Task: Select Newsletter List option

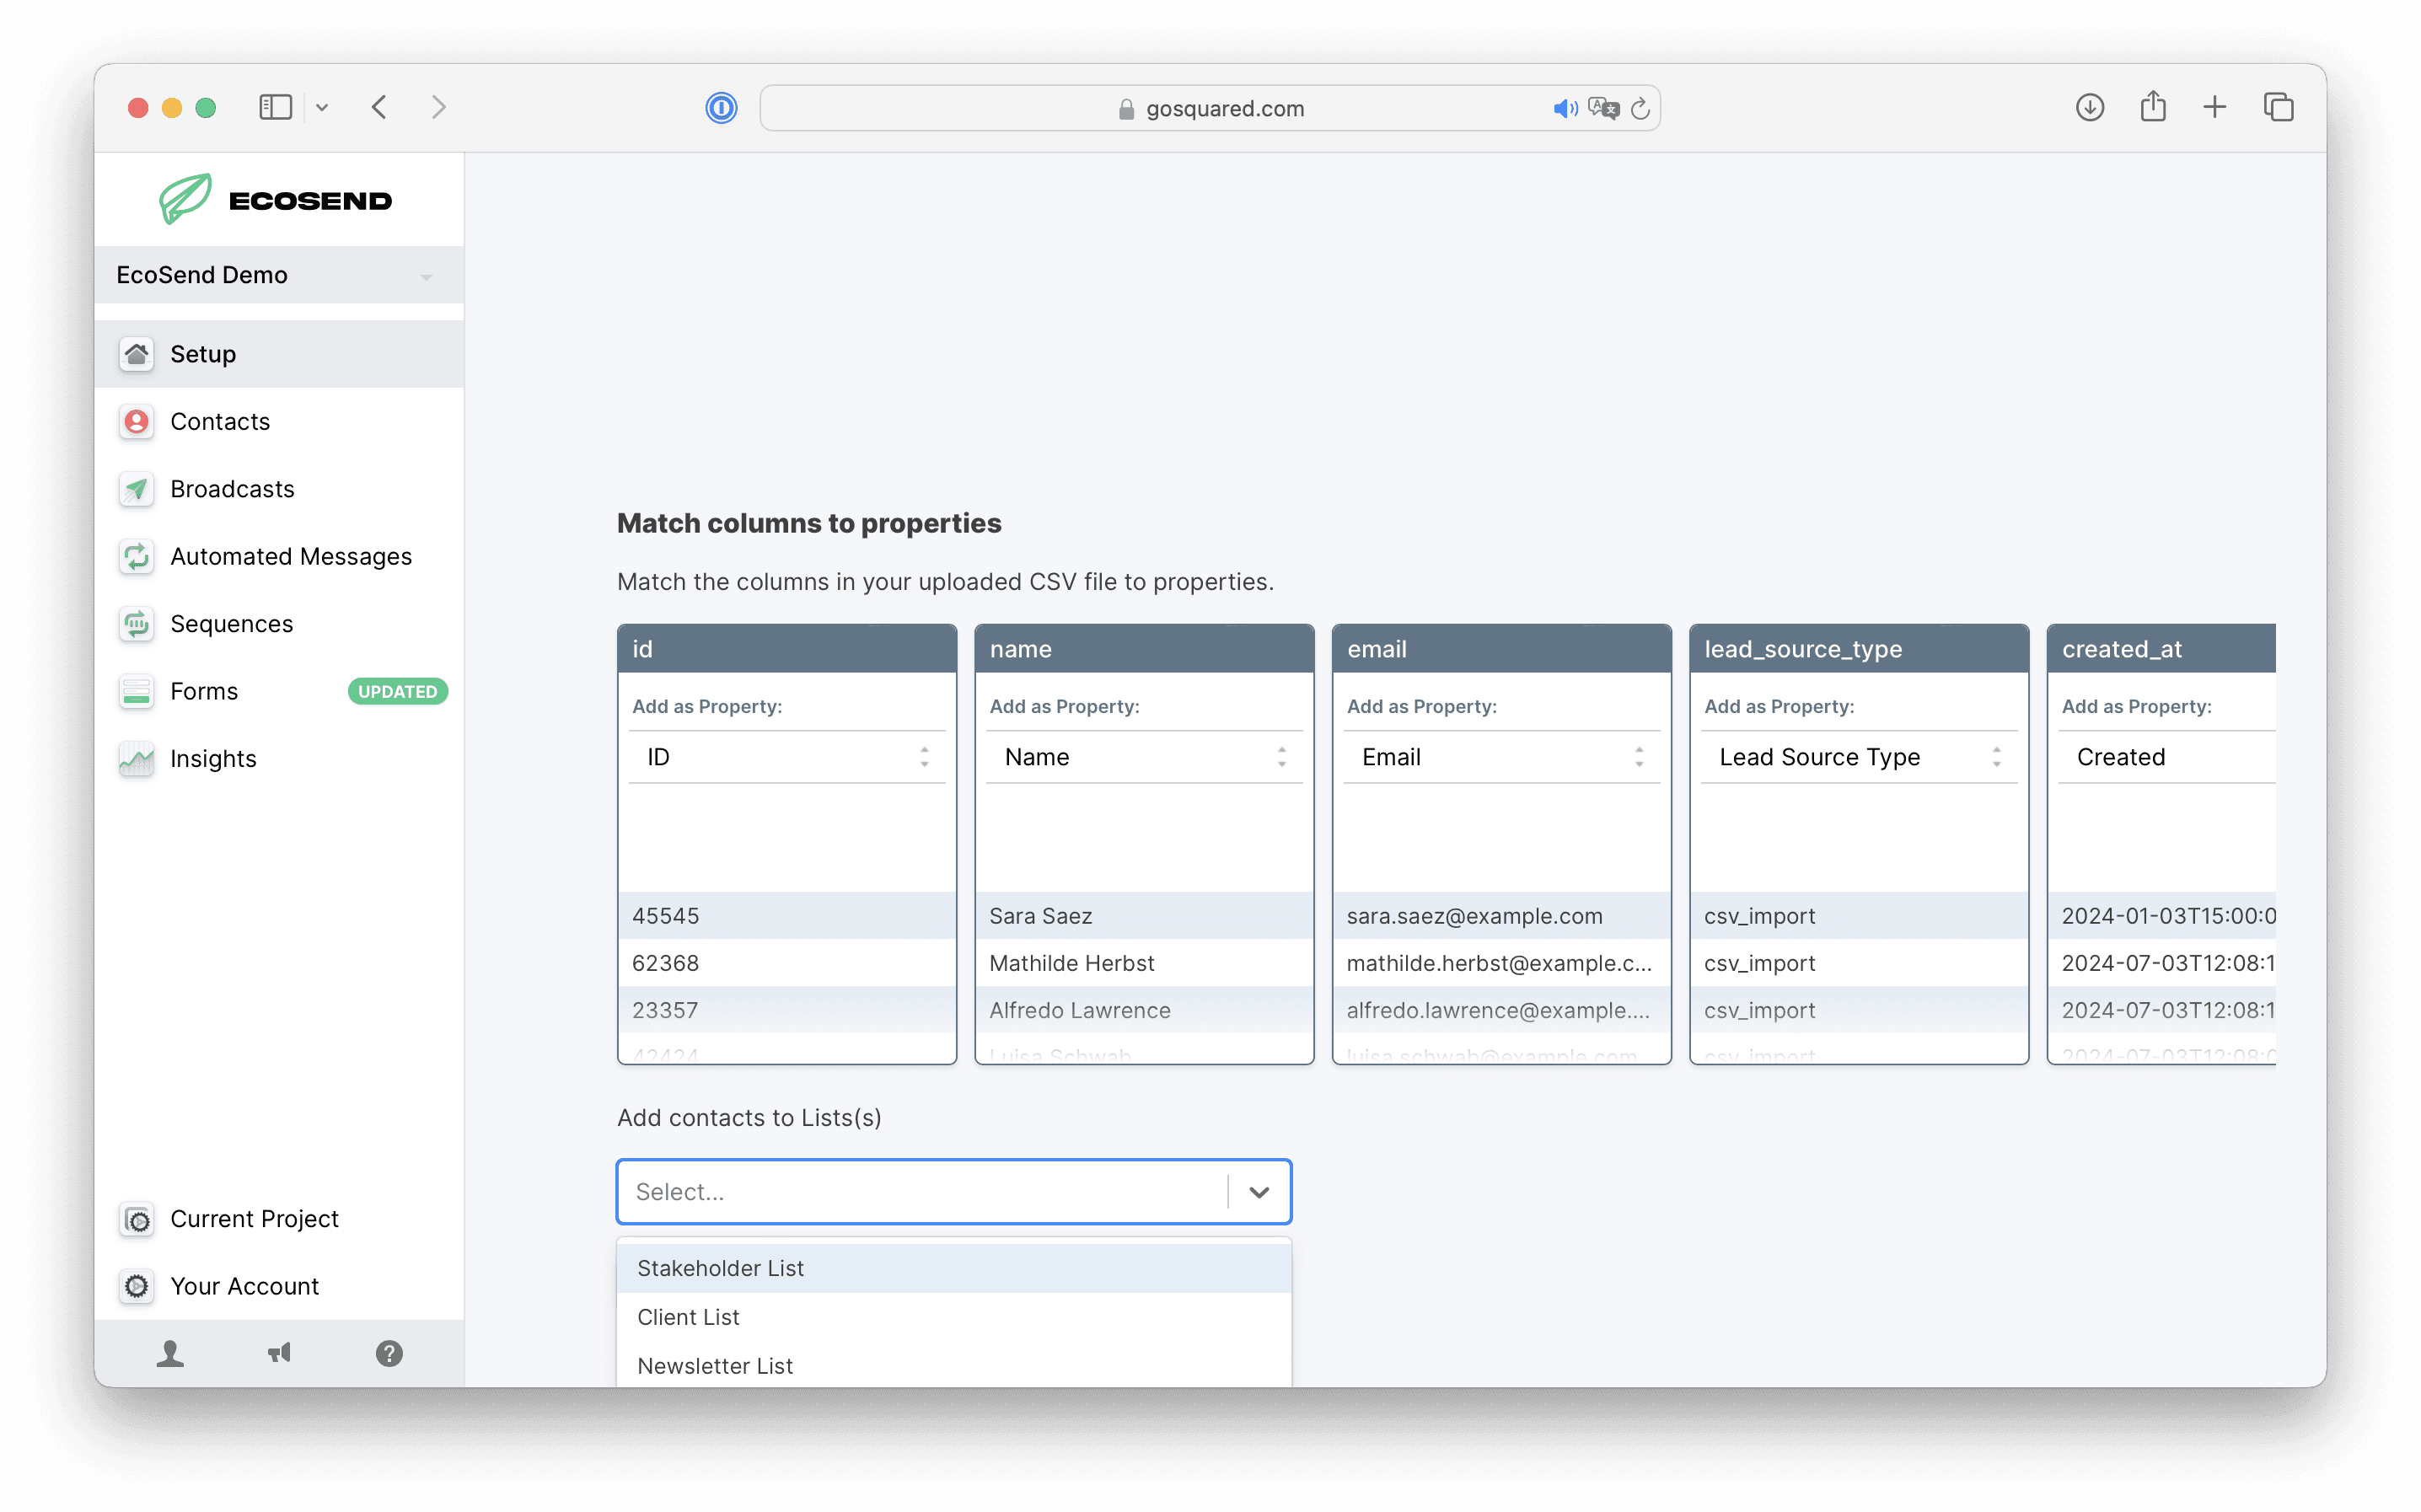Action: [x=954, y=1365]
